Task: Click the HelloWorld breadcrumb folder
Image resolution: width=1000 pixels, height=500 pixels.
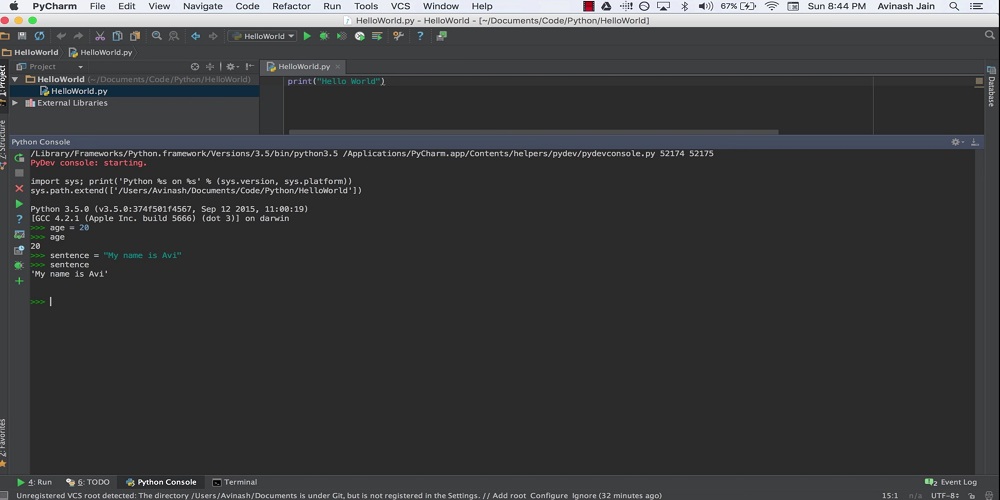Action: 30,52
